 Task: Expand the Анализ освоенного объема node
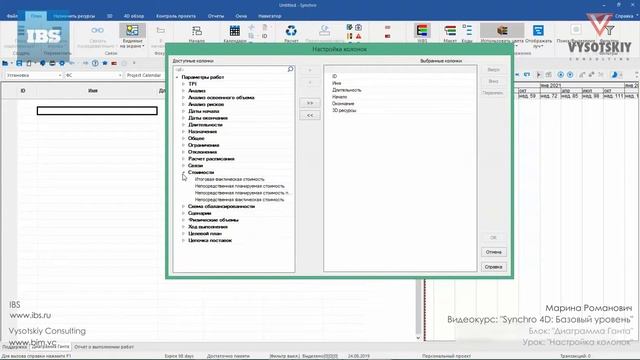pos(183,98)
